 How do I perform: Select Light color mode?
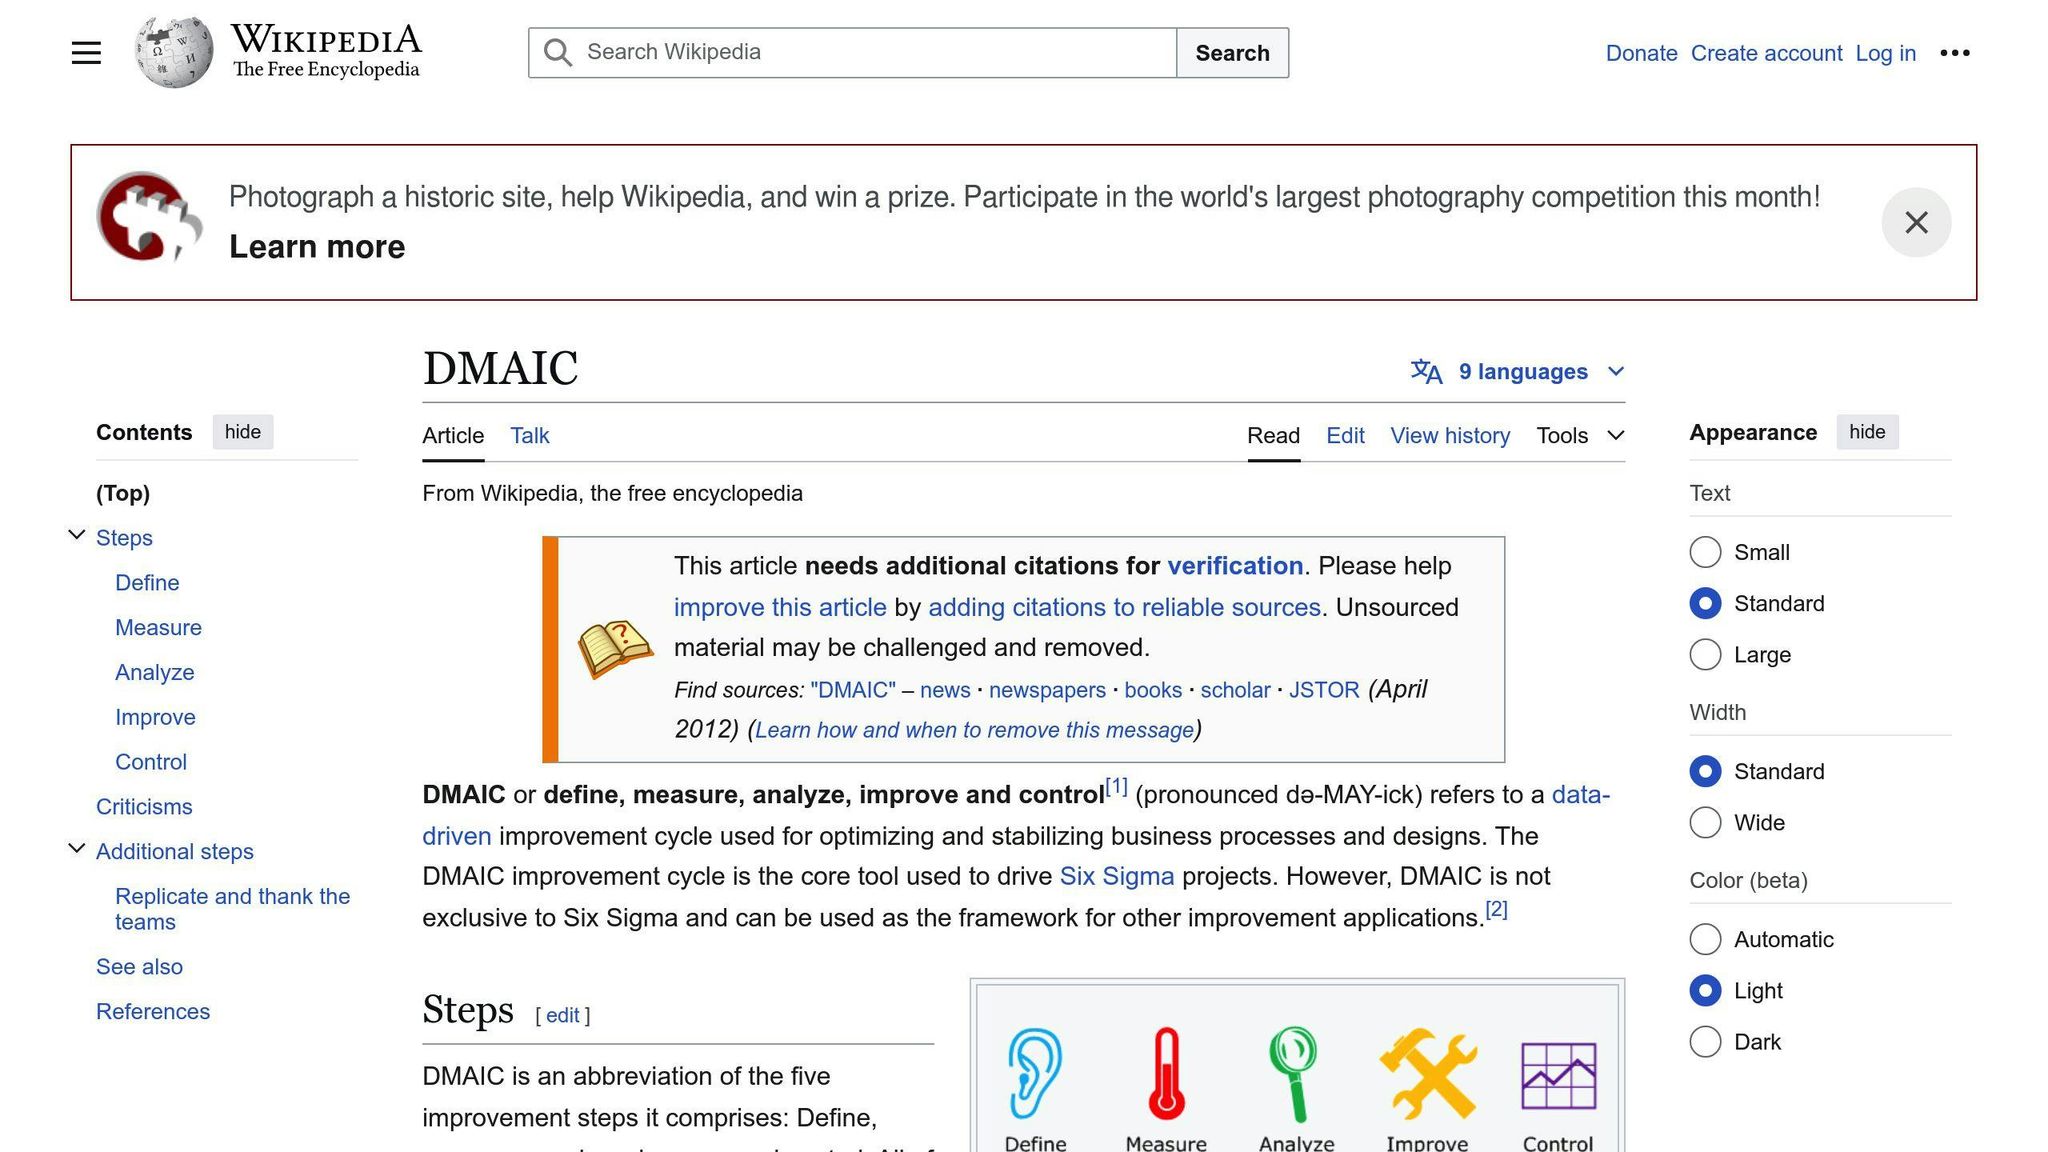click(x=1705, y=990)
